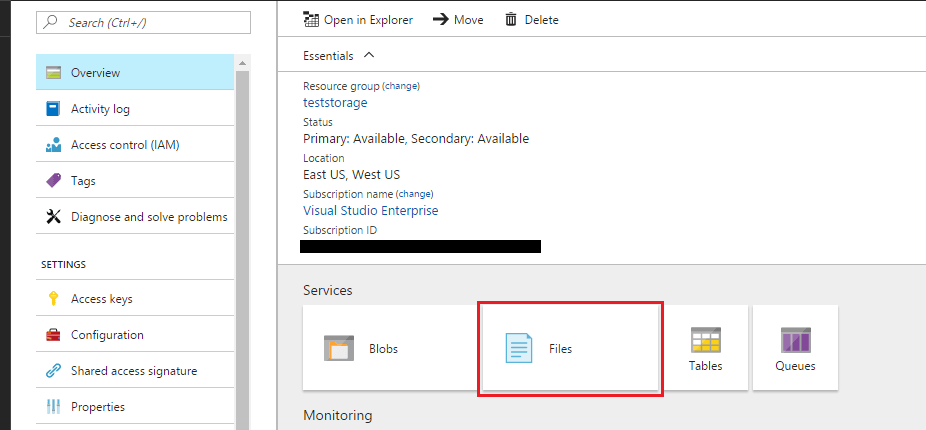Open the Tables service tile
Screen dimensions: 926x430
pos(706,348)
